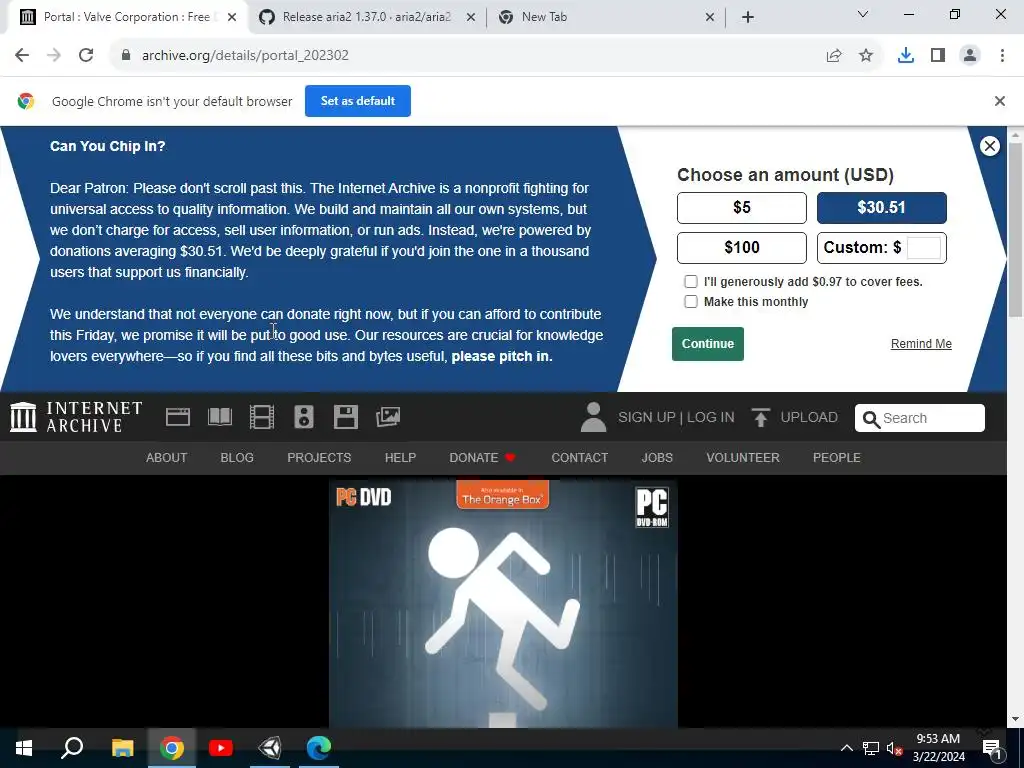Open the ABOUT menu item
1024x768 pixels.
click(x=167, y=458)
